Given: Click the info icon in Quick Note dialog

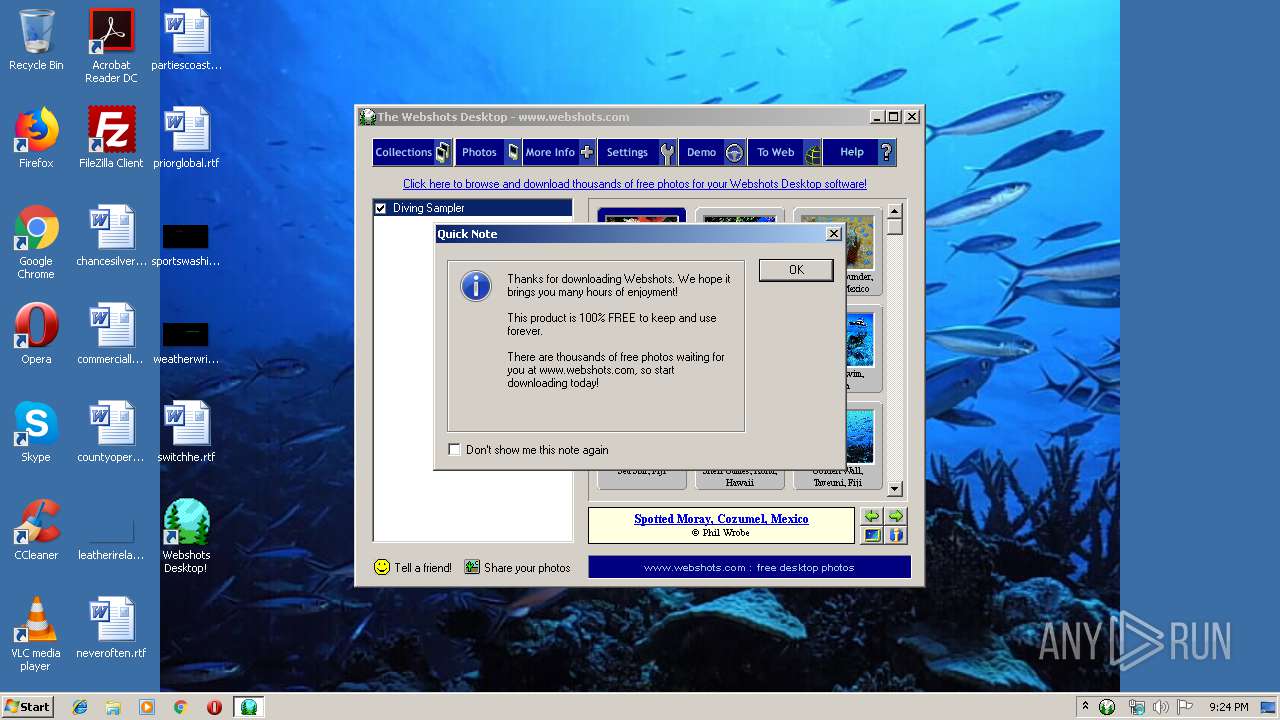Looking at the screenshot, I should pyautogui.click(x=476, y=286).
